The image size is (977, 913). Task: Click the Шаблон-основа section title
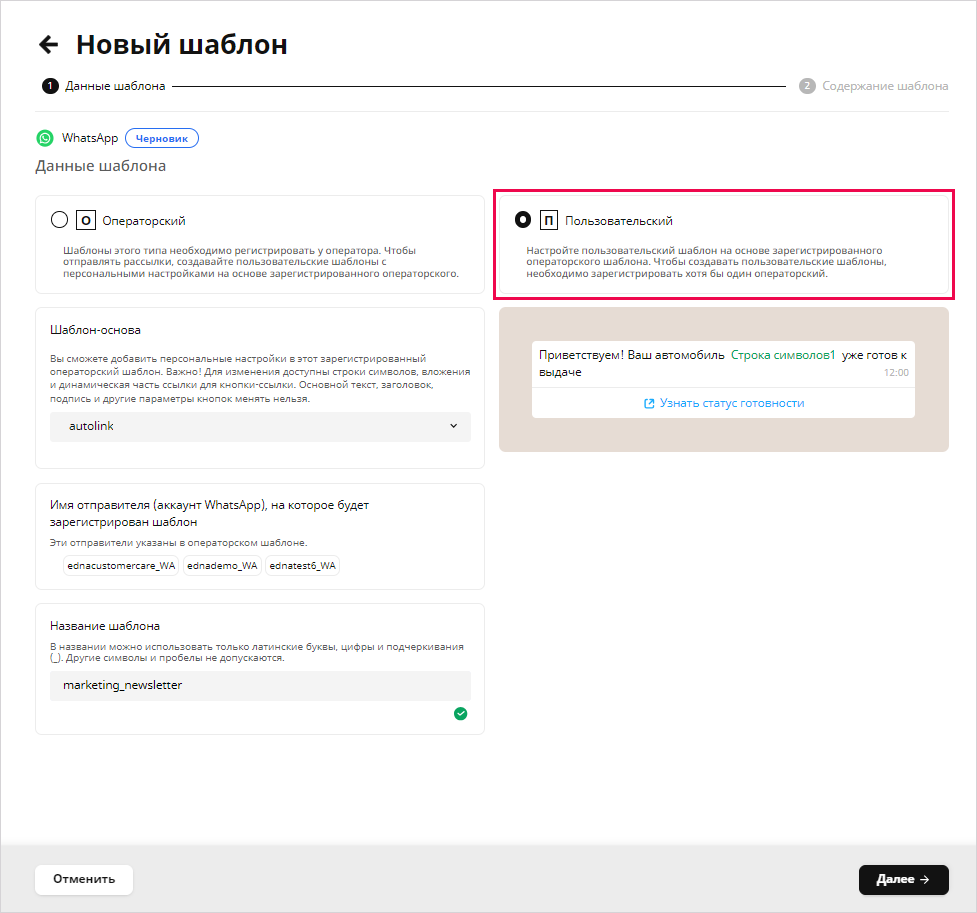[x=95, y=330]
